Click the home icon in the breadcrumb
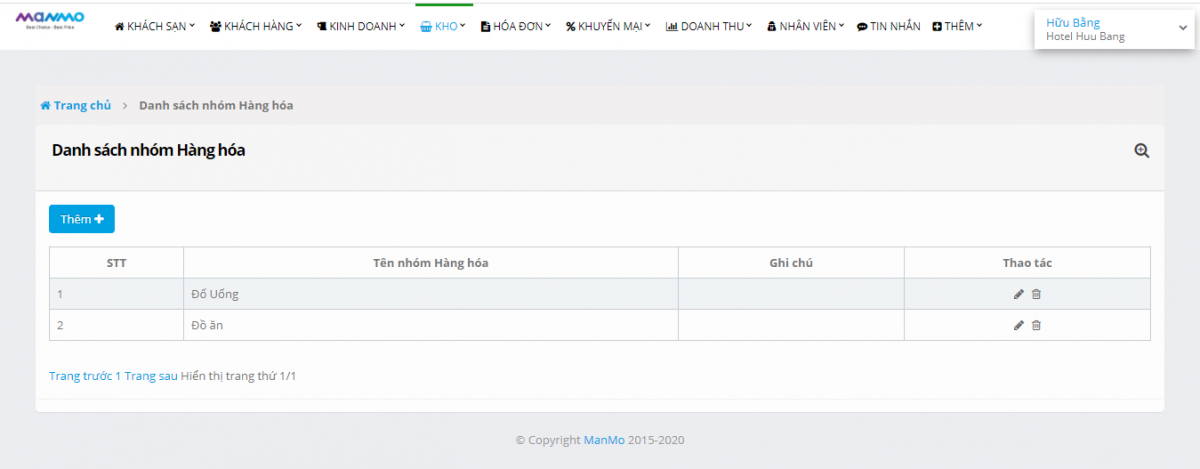 (45, 105)
